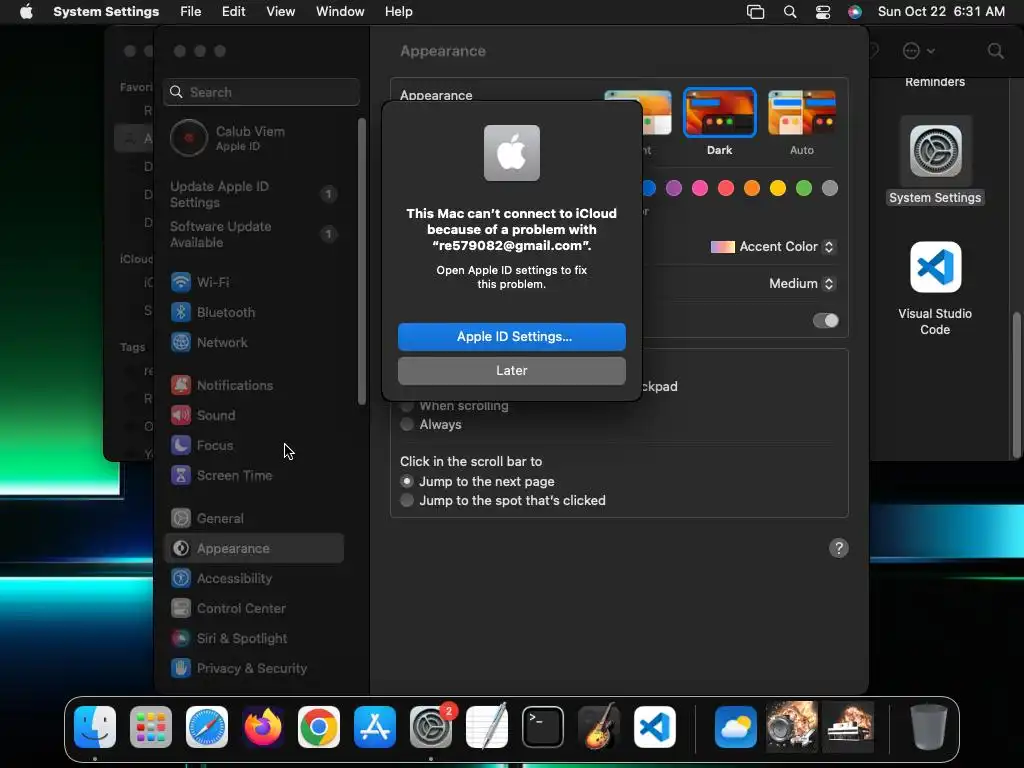
Task: Open the Medium sidebar icon size dropdown
Action: [803, 283]
